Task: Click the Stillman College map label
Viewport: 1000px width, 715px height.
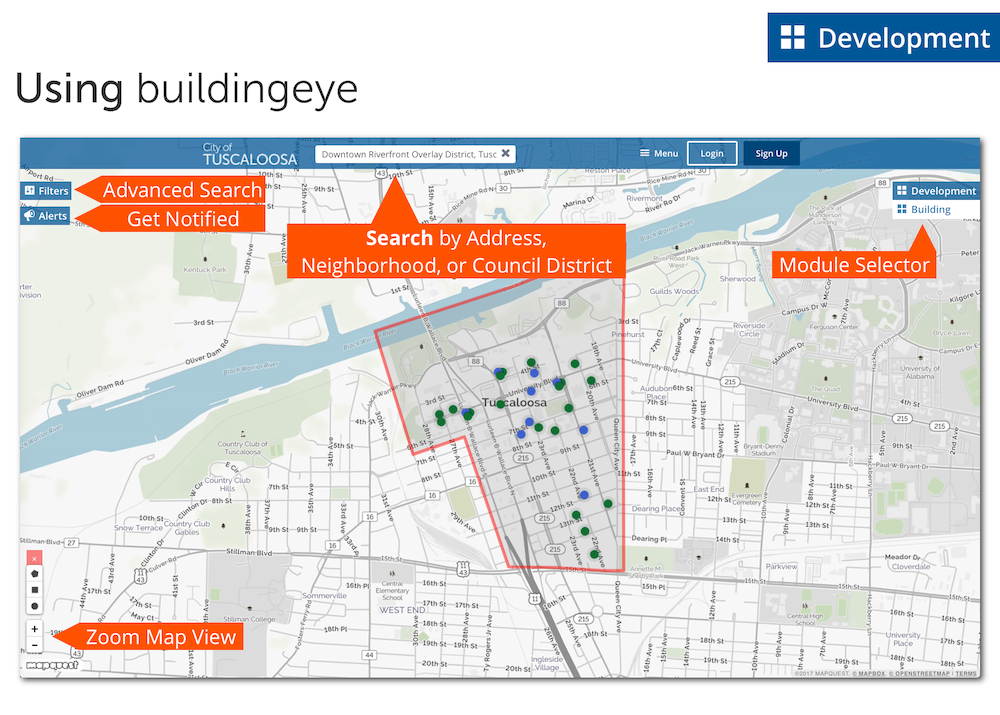Action: point(249,619)
